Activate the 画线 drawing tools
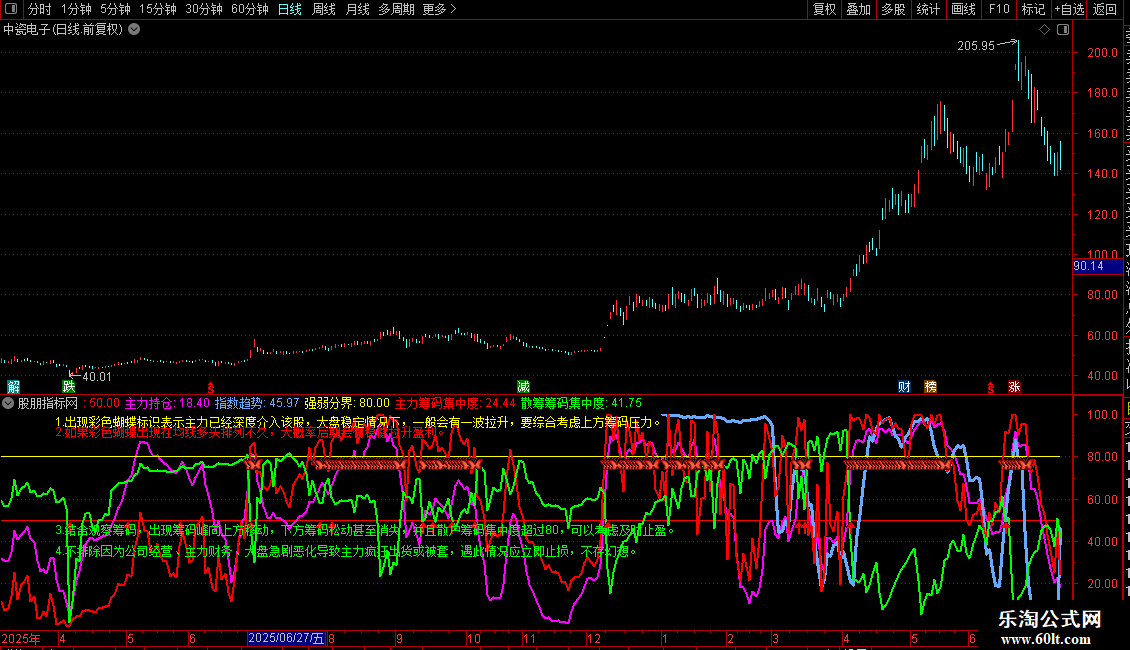 click(963, 9)
